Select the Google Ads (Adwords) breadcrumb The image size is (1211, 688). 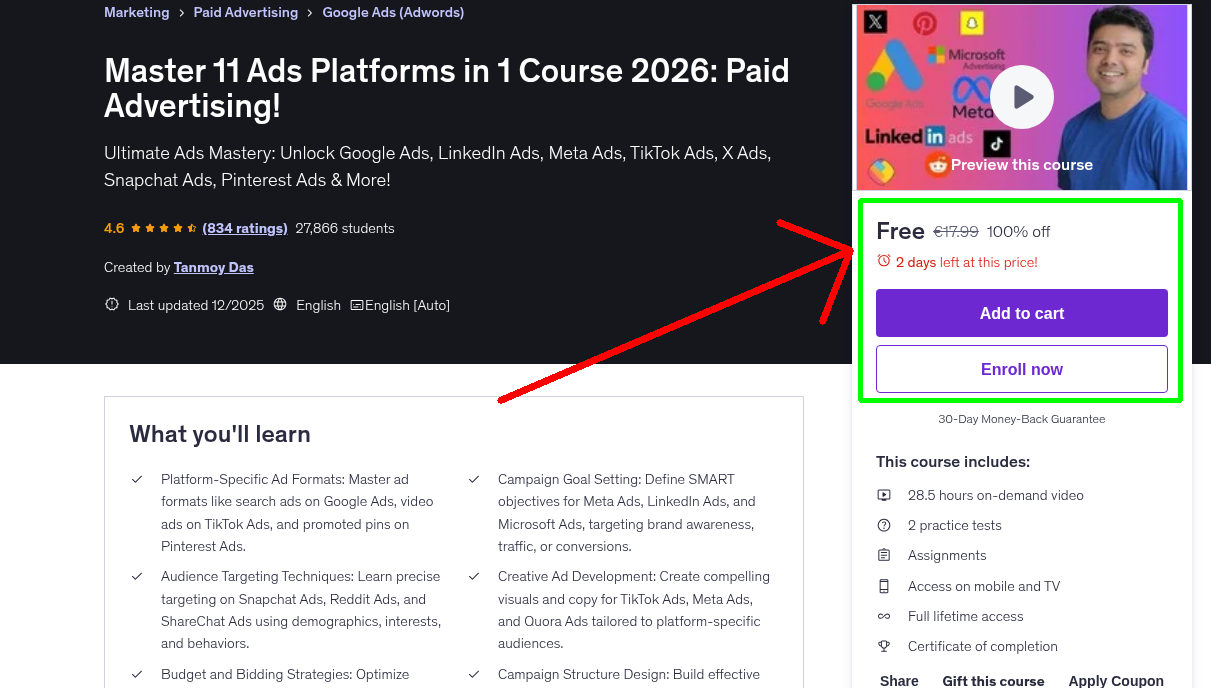[x=392, y=12]
